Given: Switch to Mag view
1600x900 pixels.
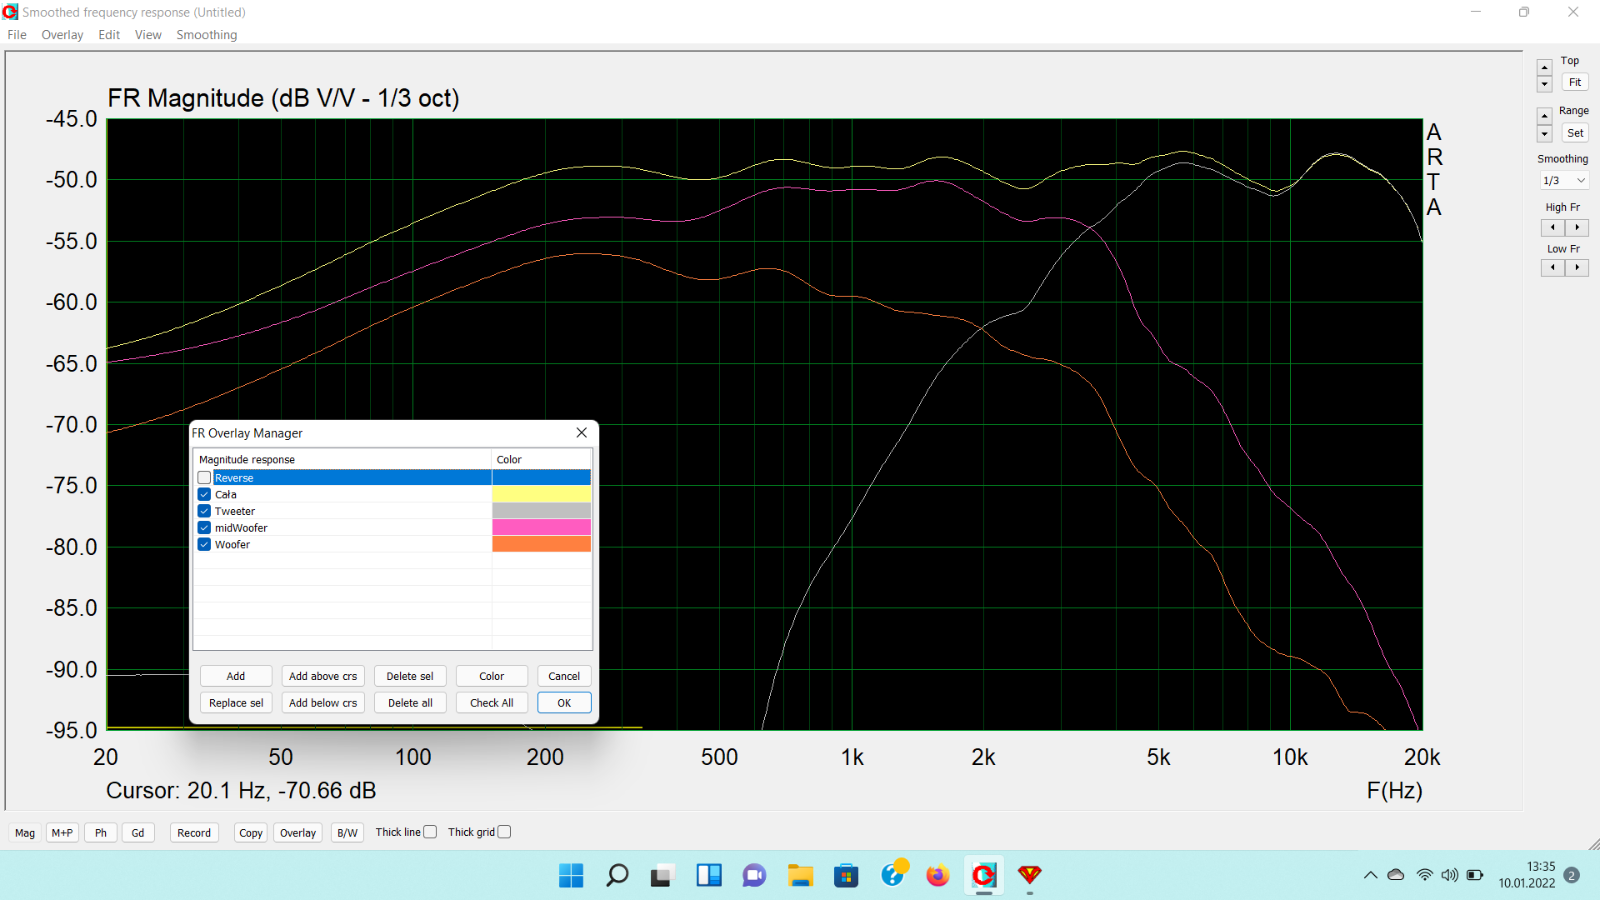Looking at the screenshot, I should (25, 833).
